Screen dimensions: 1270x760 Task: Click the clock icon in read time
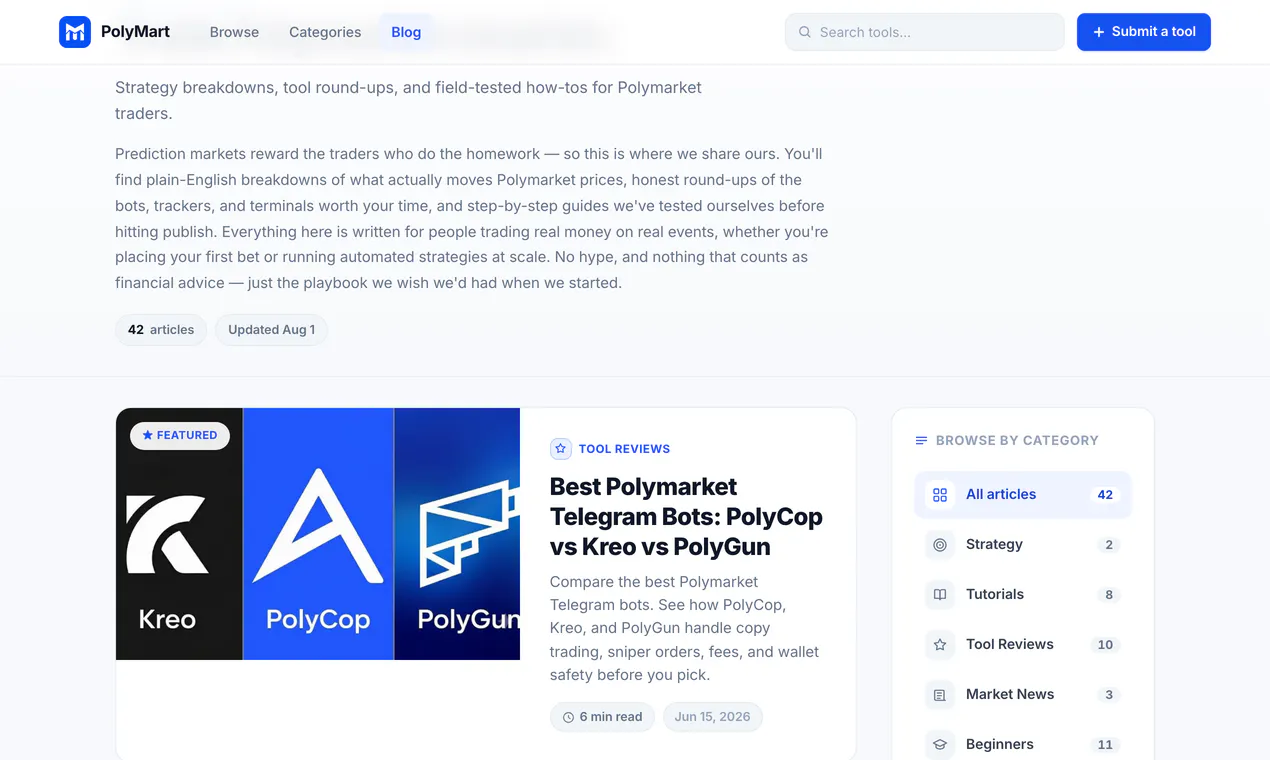point(569,717)
